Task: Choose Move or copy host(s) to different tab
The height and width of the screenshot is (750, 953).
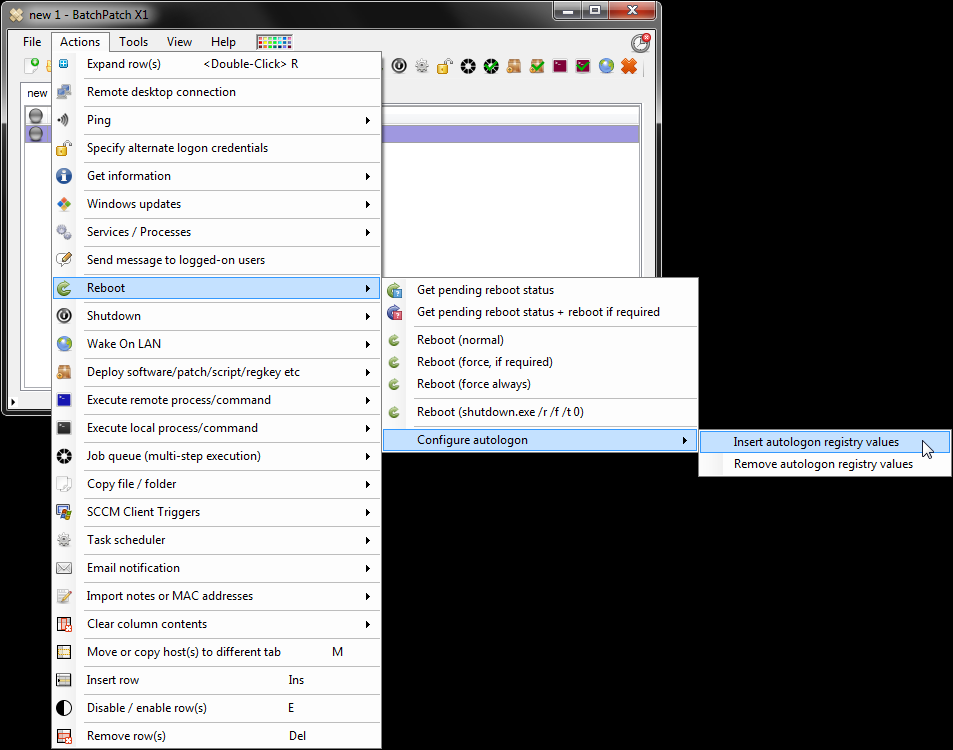Action: (216, 652)
